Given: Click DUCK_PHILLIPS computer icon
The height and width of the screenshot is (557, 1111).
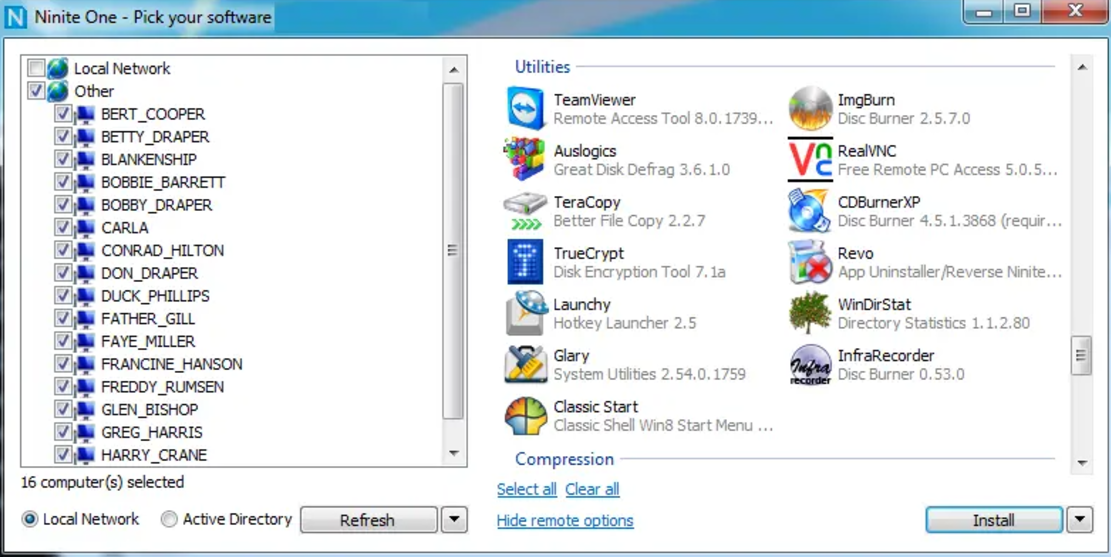Looking at the screenshot, I should click(x=85, y=296).
